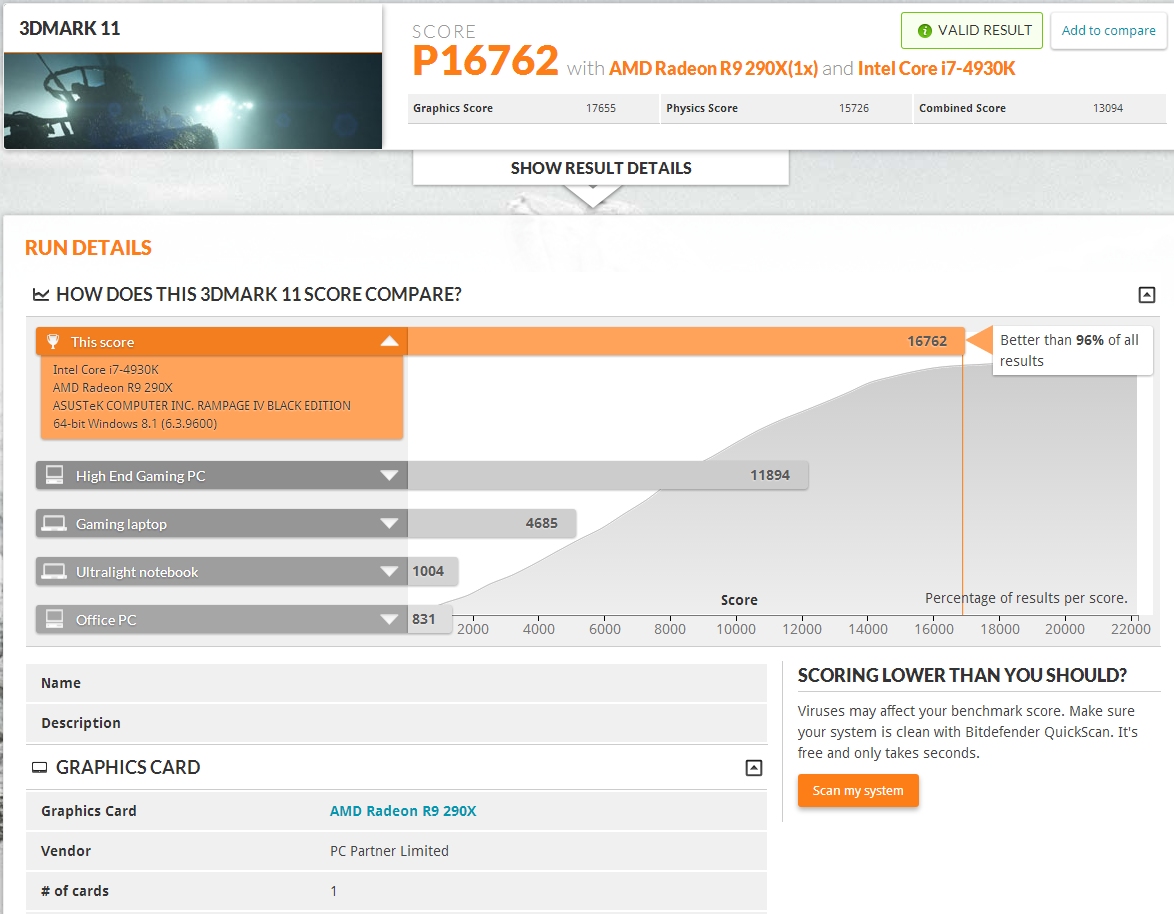Screen dimensions: 1174x914
Task: Click the laptop icon for Gaming laptop
Action: [54, 523]
